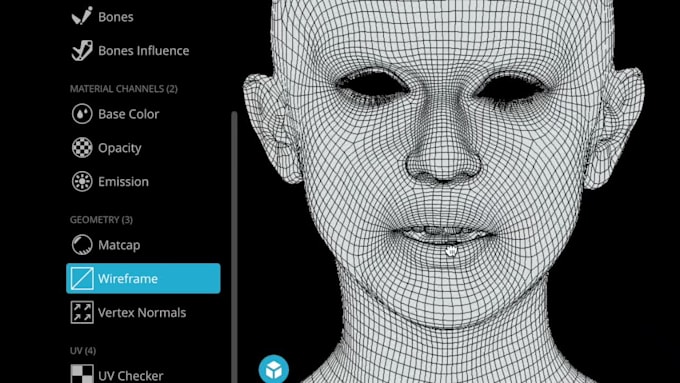680x383 pixels.
Task: Click the Bones brush icon
Action: coord(82,16)
